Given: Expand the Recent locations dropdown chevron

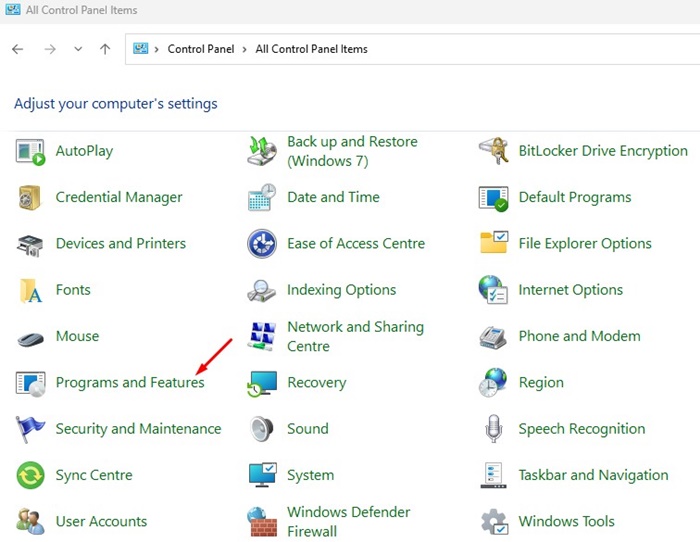Looking at the screenshot, I should 78,49.
